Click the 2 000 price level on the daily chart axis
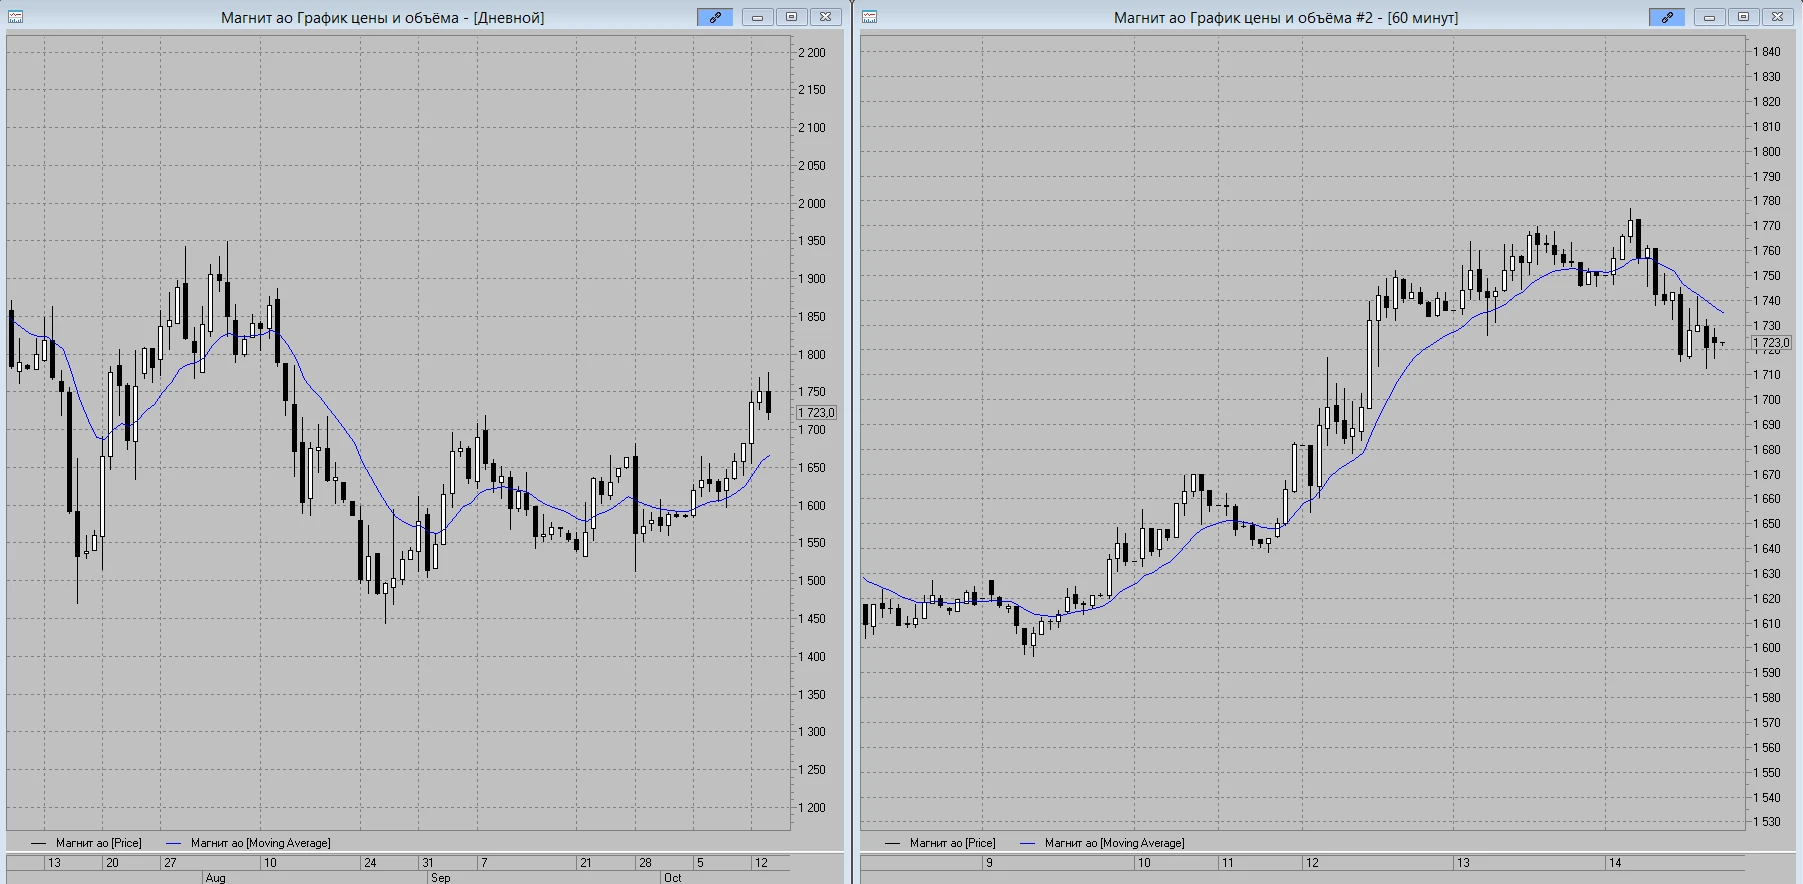The width and height of the screenshot is (1803, 884). 812,204
